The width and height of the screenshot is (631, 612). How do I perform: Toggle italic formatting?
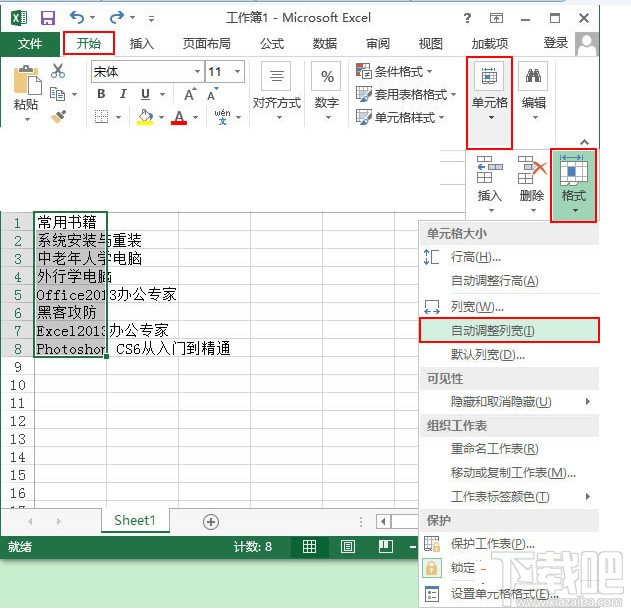coord(123,94)
